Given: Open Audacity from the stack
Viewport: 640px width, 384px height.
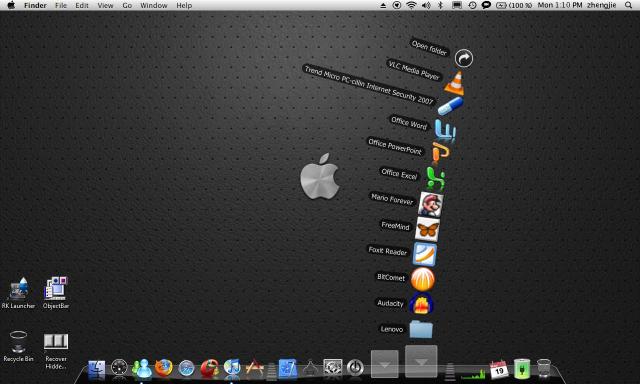Looking at the screenshot, I should (x=422, y=304).
